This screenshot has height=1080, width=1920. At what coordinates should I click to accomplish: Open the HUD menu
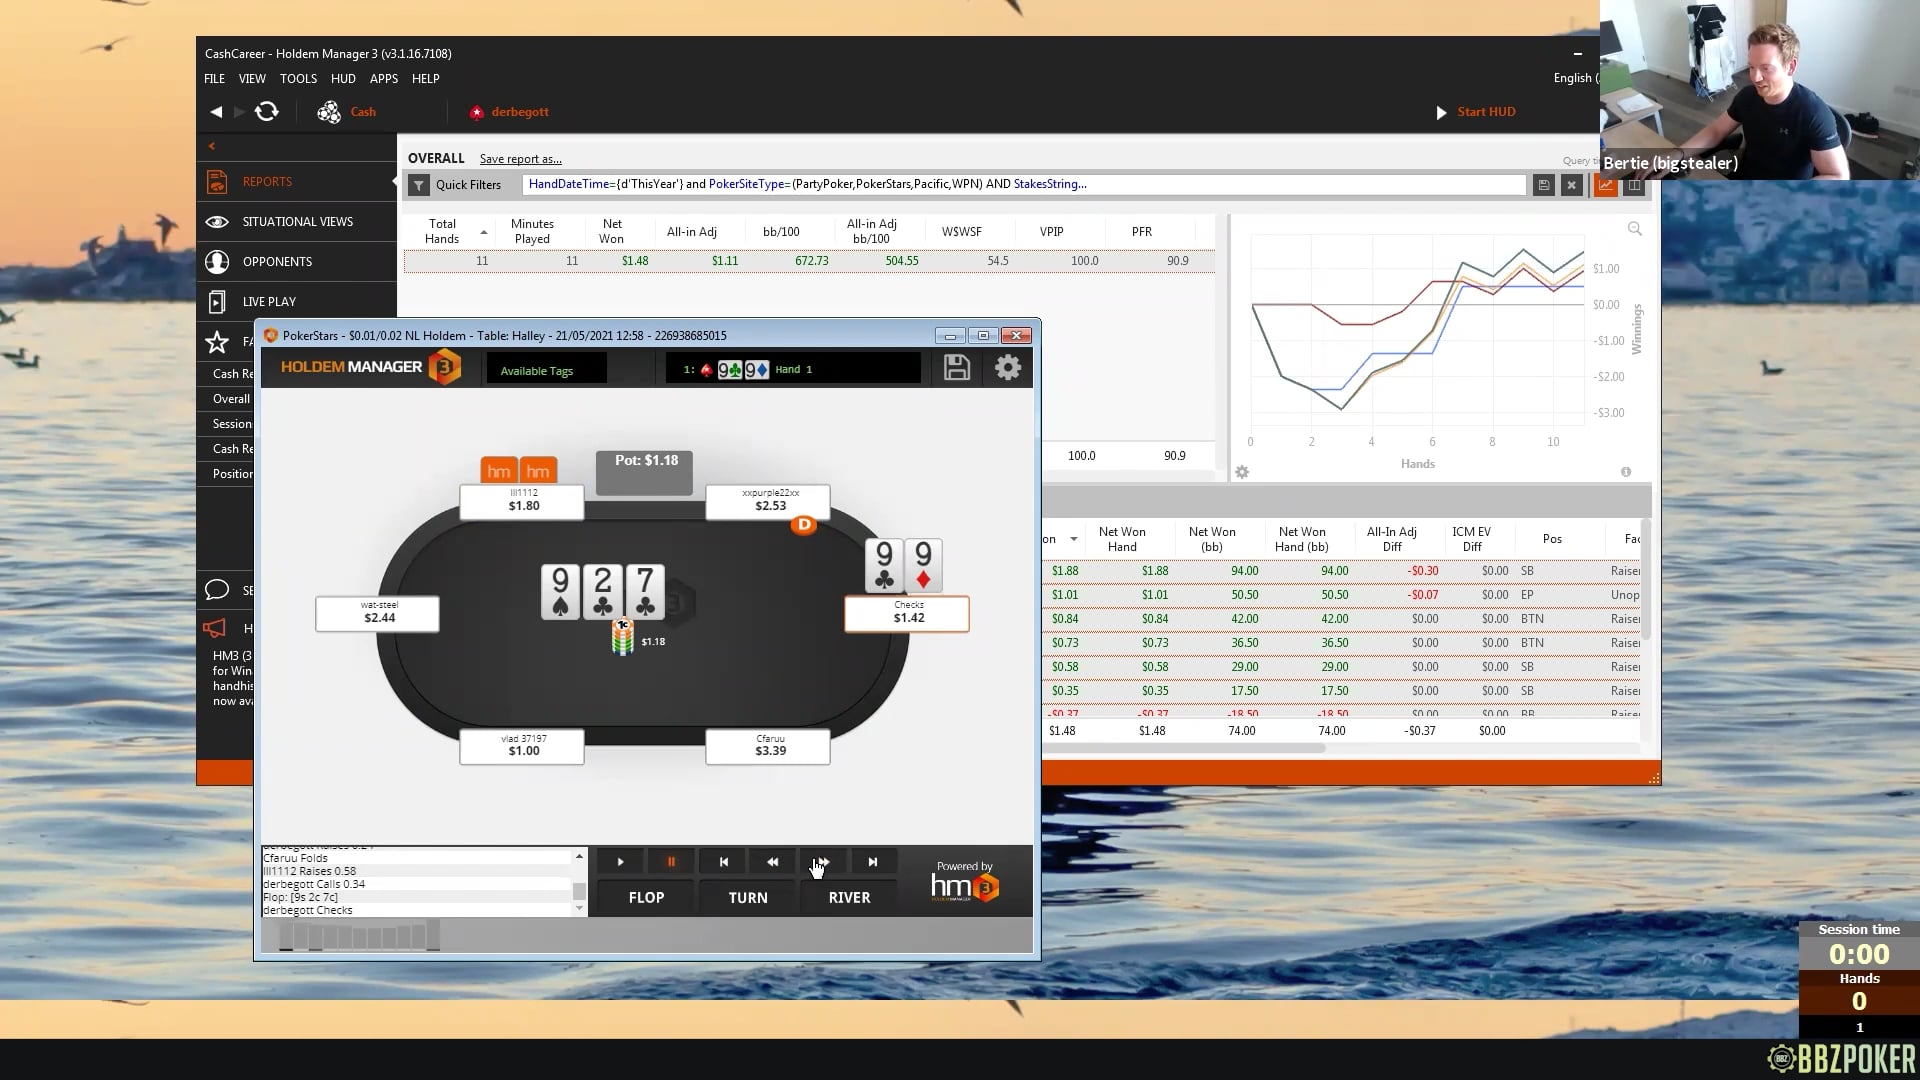click(x=343, y=79)
